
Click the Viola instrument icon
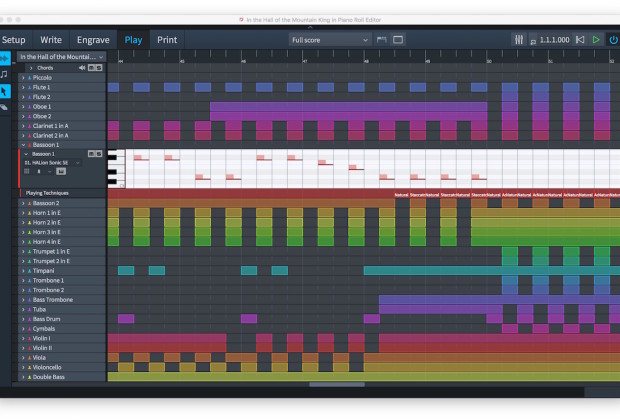(29, 358)
